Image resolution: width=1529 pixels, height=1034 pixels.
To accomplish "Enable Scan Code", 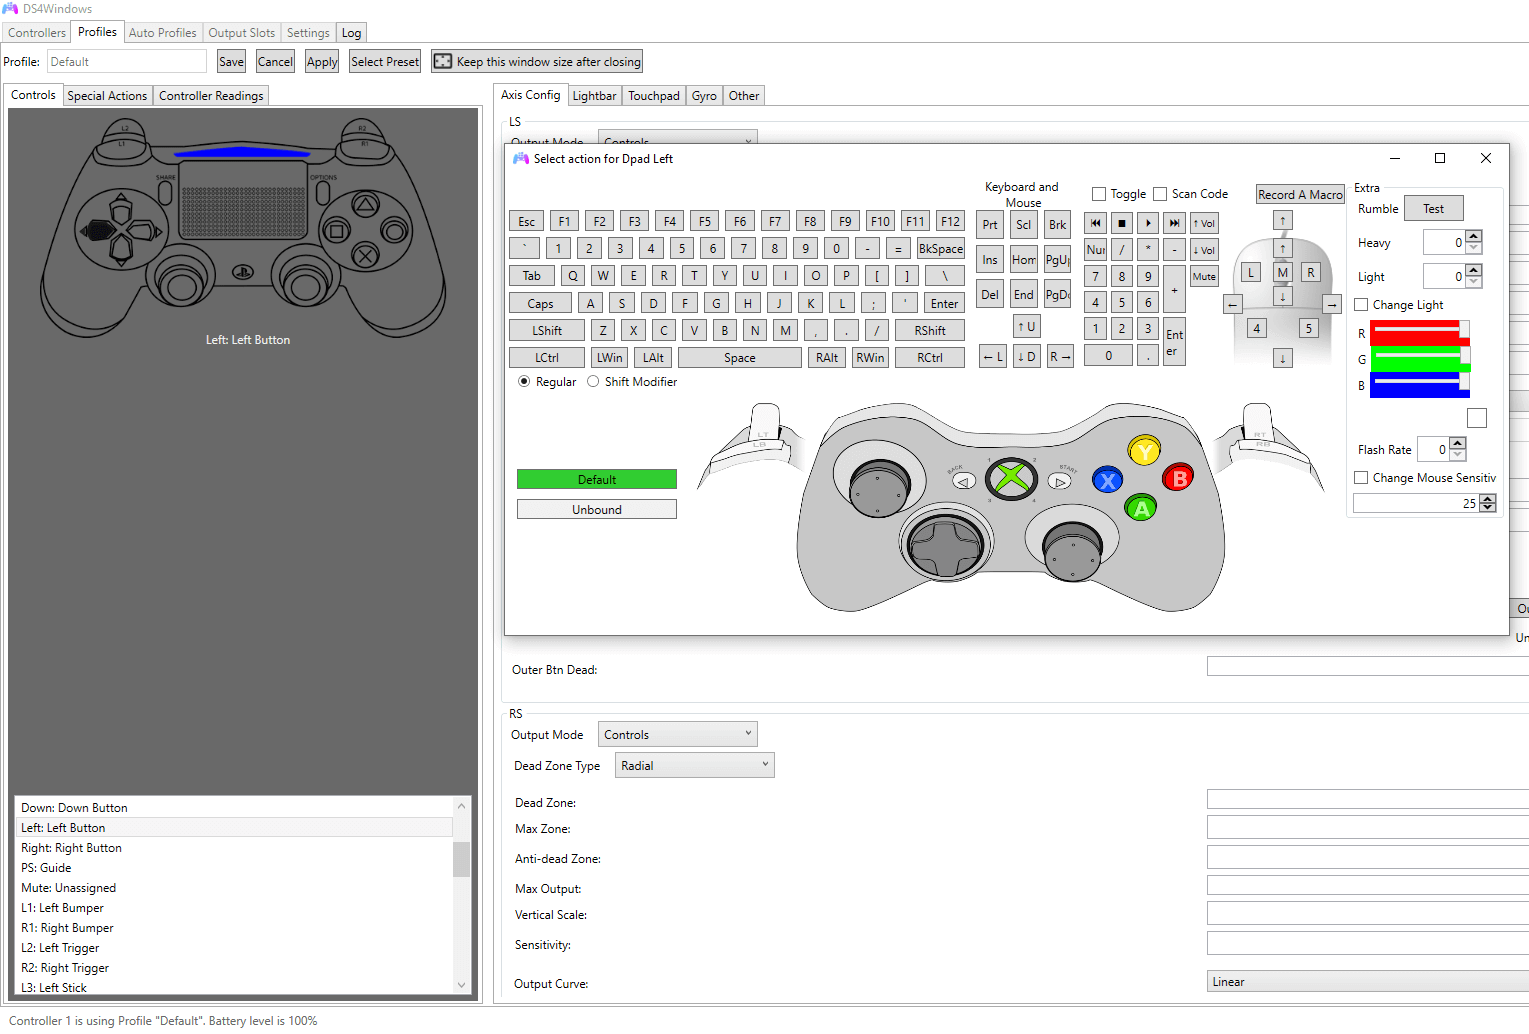I will click(x=1160, y=193).
